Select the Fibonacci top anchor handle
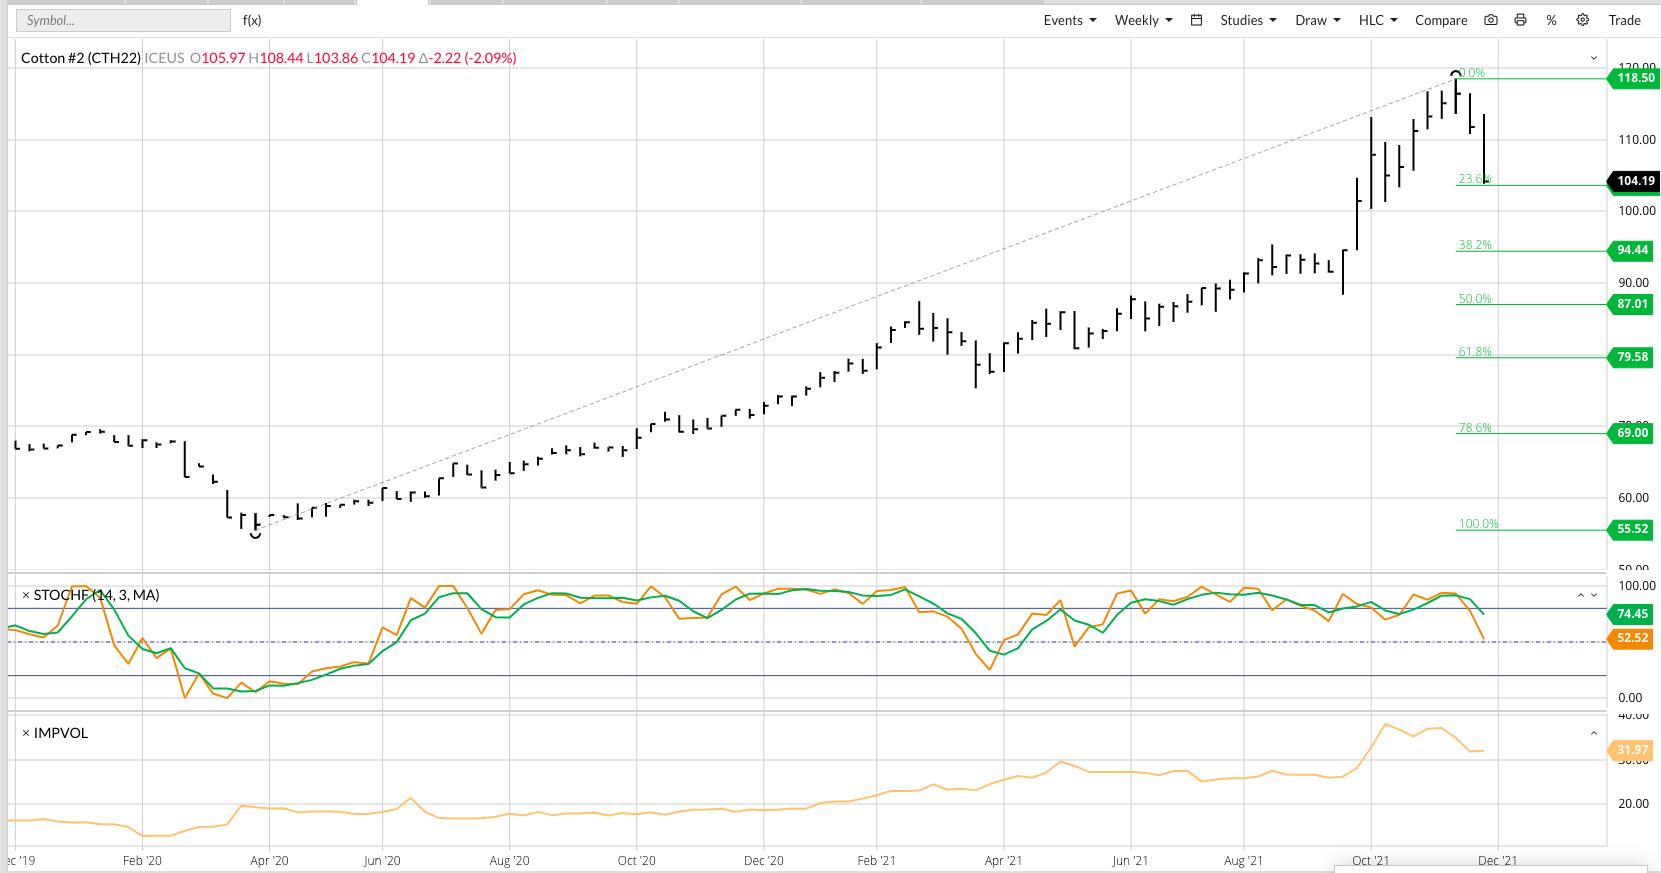The width and height of the screenshot is (1662, 873). tap(1456, 74)
